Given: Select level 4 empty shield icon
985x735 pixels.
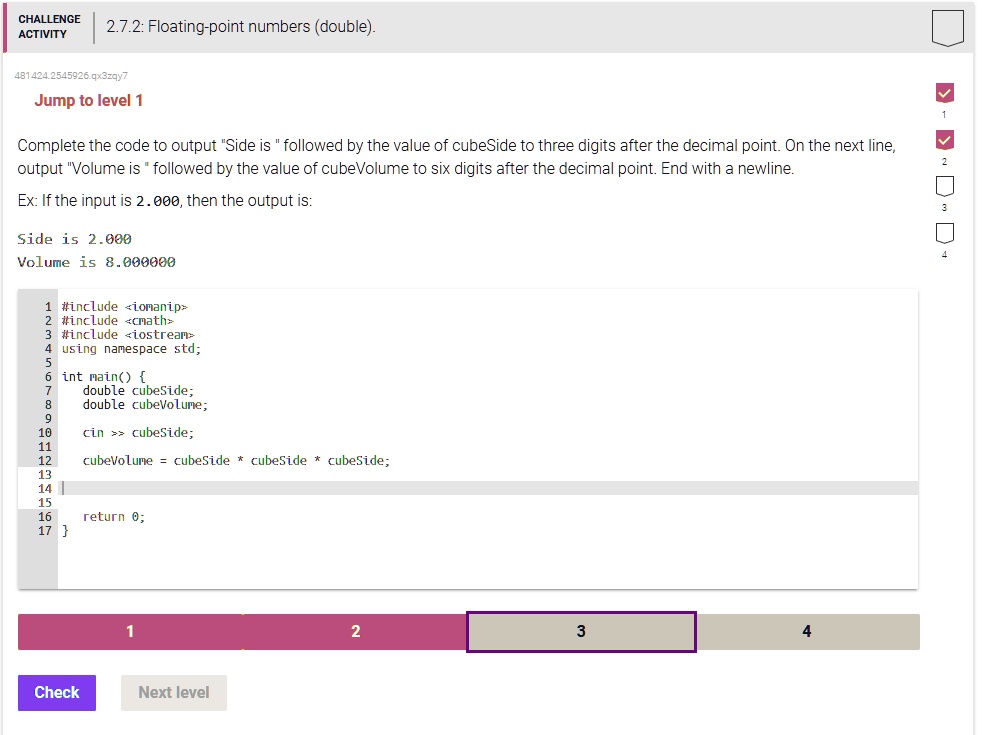Looking at the screenshot, I should (944, 232).
